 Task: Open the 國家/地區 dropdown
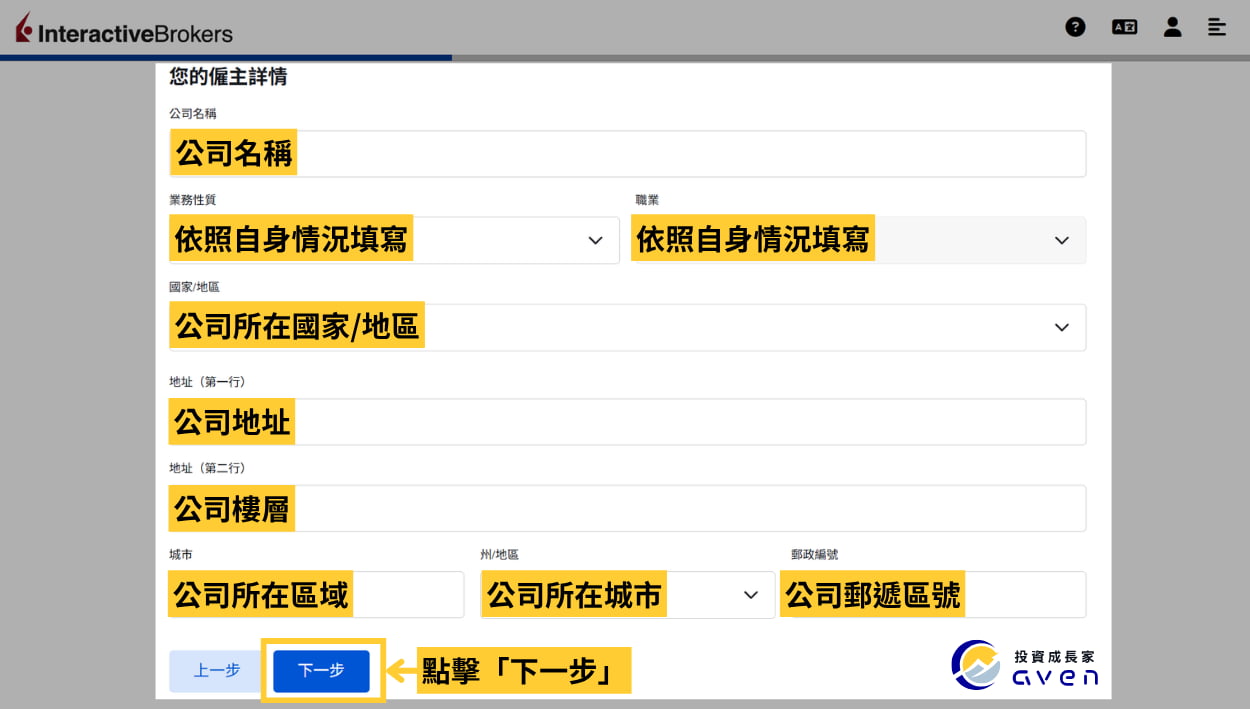[x=627, y=327]
